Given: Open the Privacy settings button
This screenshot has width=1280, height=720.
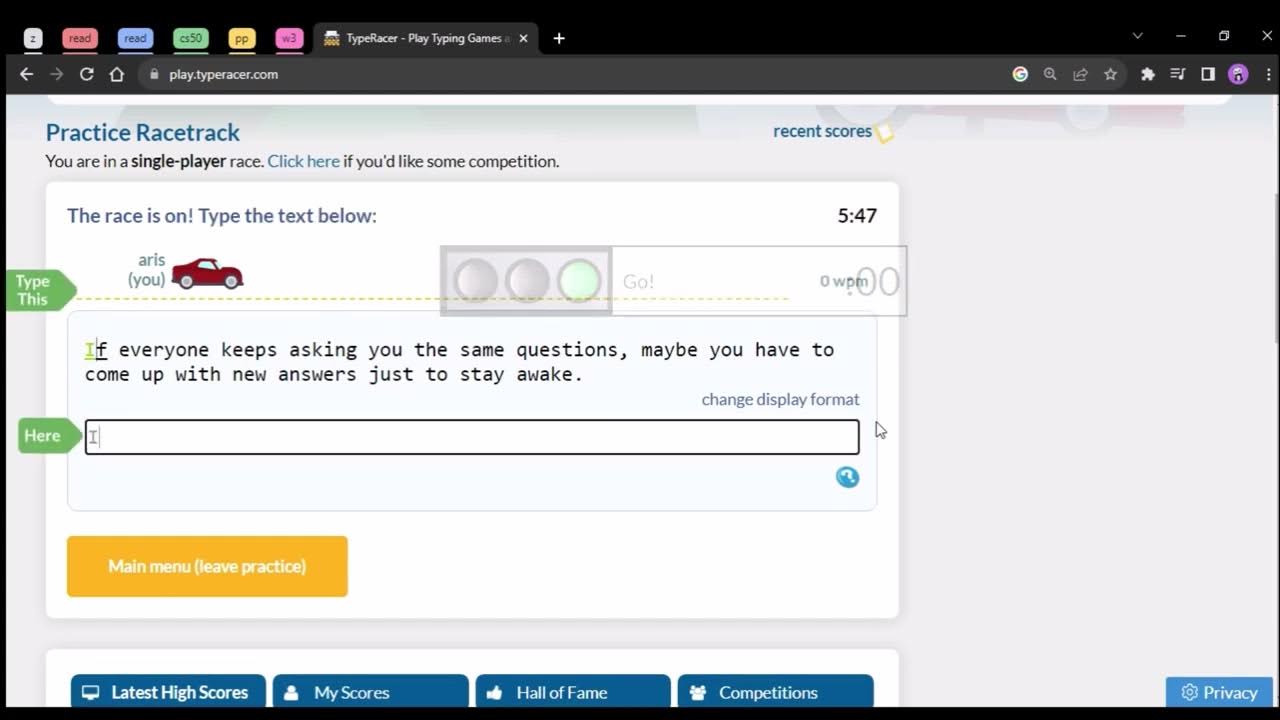Looking at the screenshot, I should [1219, 692].
